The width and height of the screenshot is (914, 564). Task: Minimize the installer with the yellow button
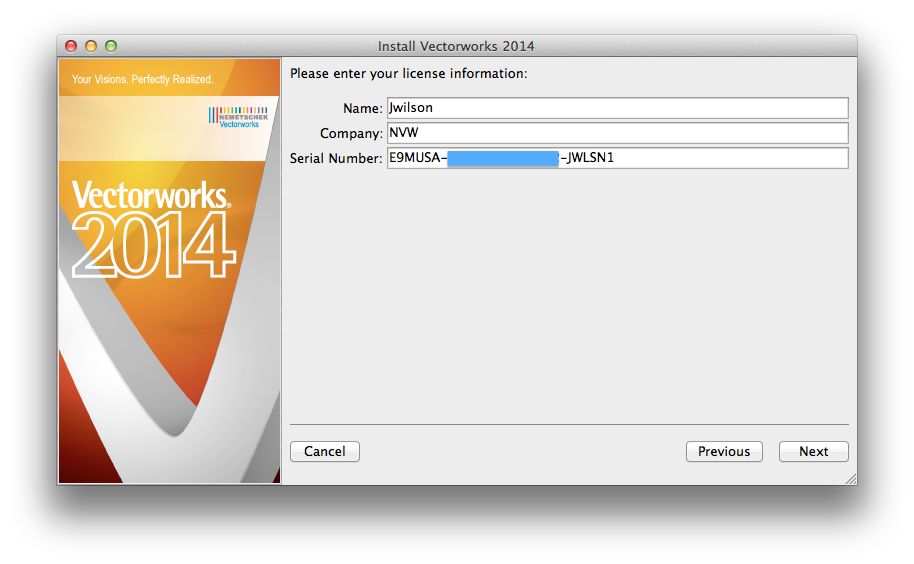(91, 46)
